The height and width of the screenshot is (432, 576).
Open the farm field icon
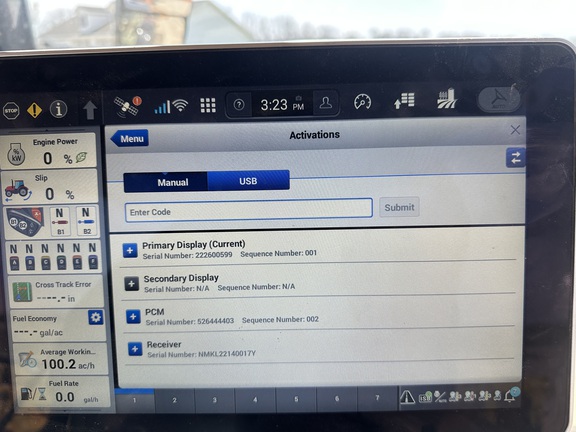pos(447,98)
